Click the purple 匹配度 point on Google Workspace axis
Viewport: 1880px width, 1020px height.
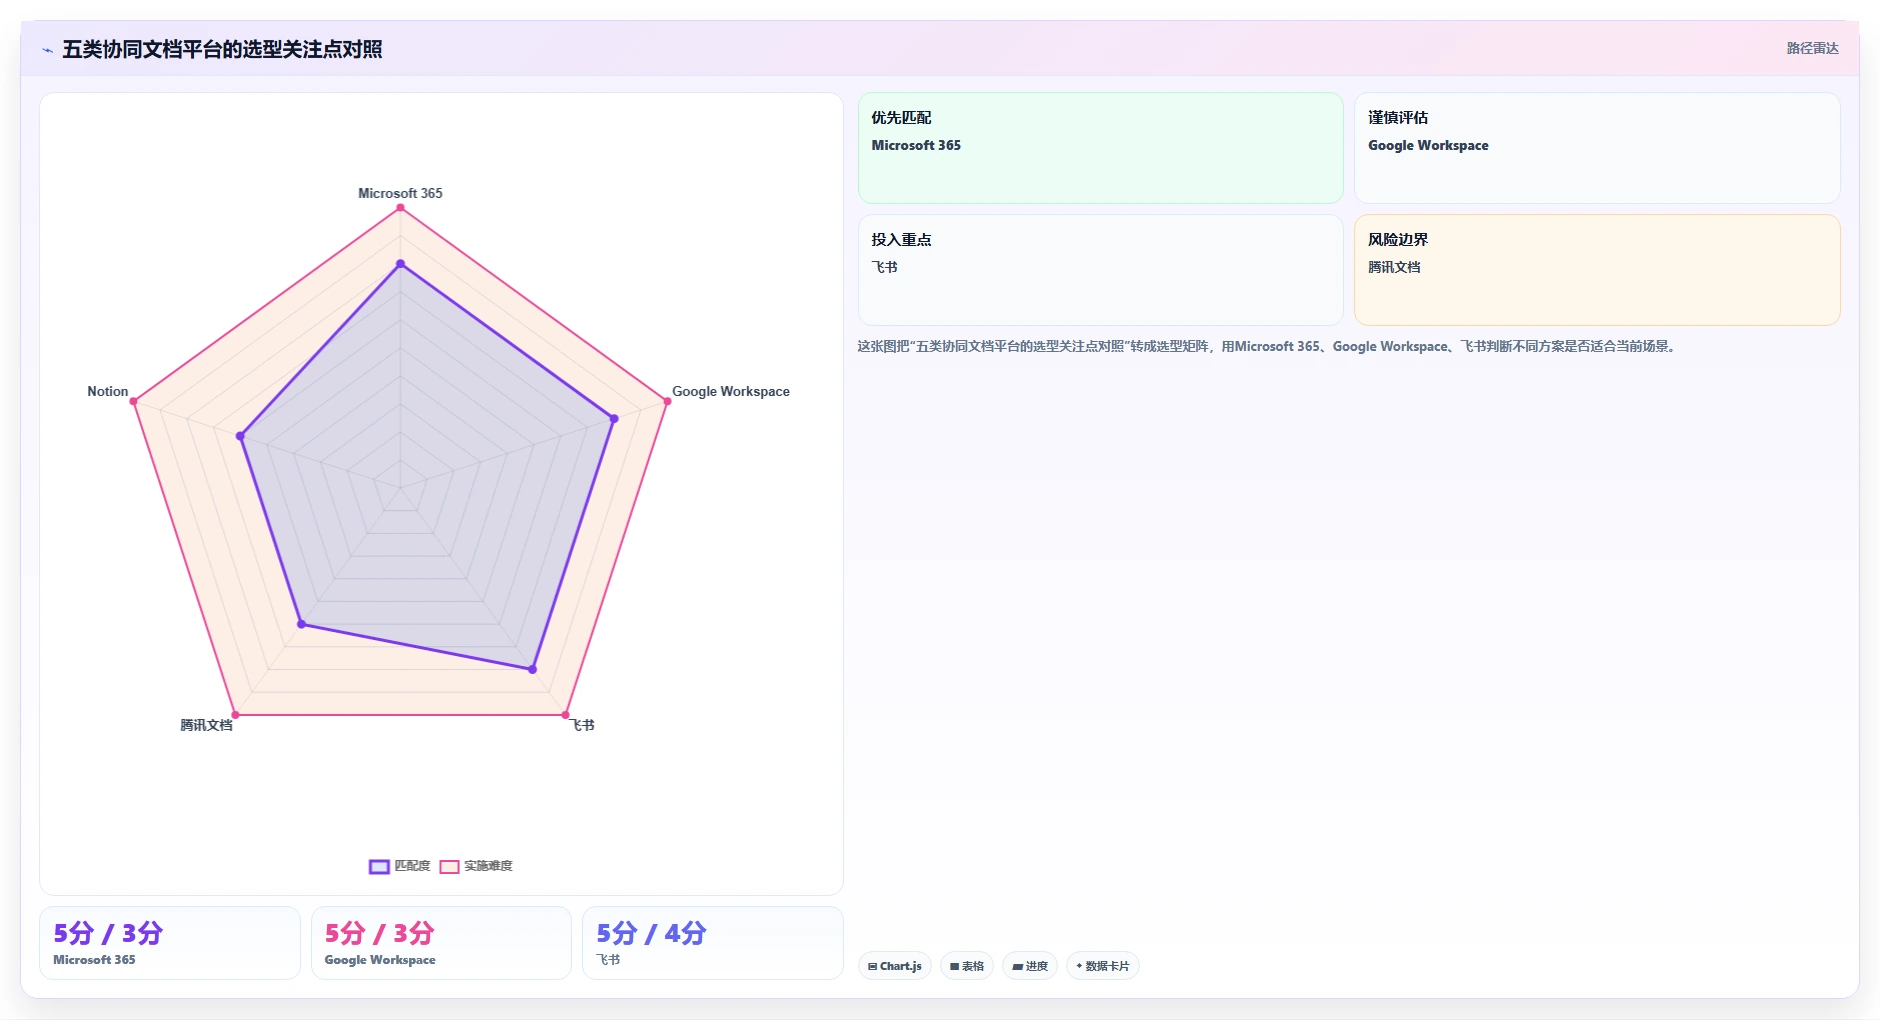point(614,419)
